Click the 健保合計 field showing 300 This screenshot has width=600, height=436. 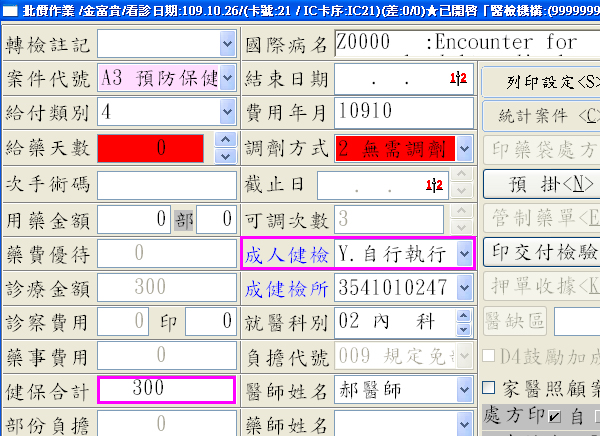tap(166, 389)
